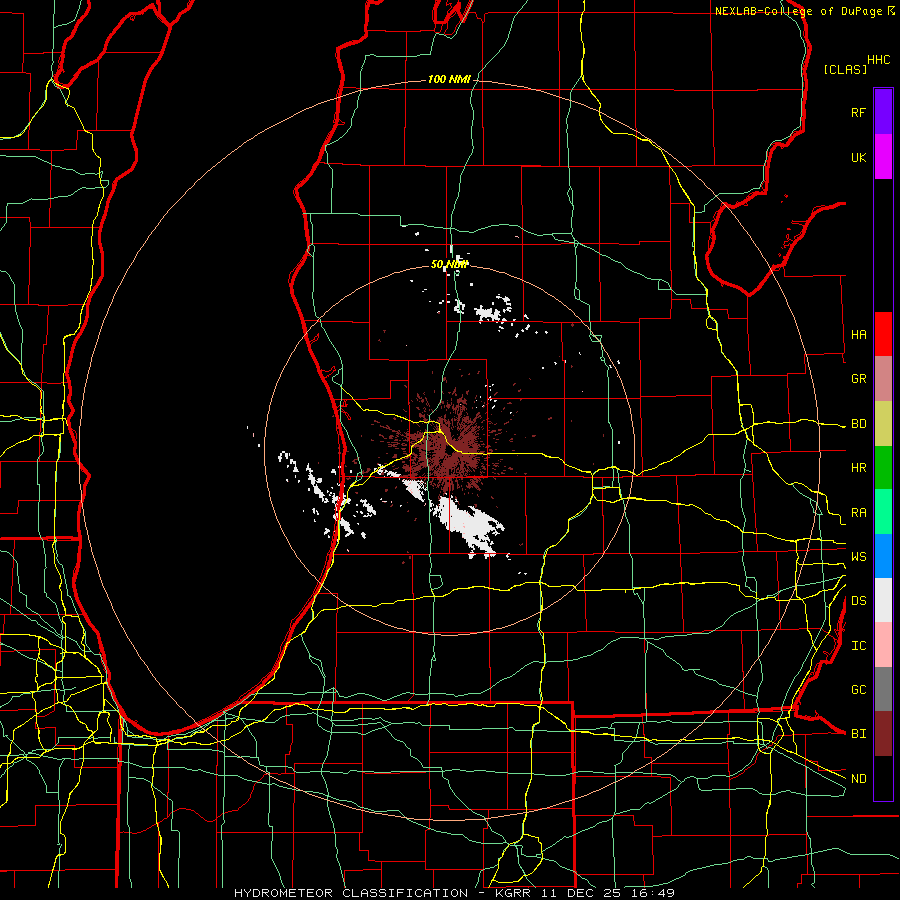Click the purple RF color swatch
Image resolution: width=900 pixels, height=900 pixels.
883,112
